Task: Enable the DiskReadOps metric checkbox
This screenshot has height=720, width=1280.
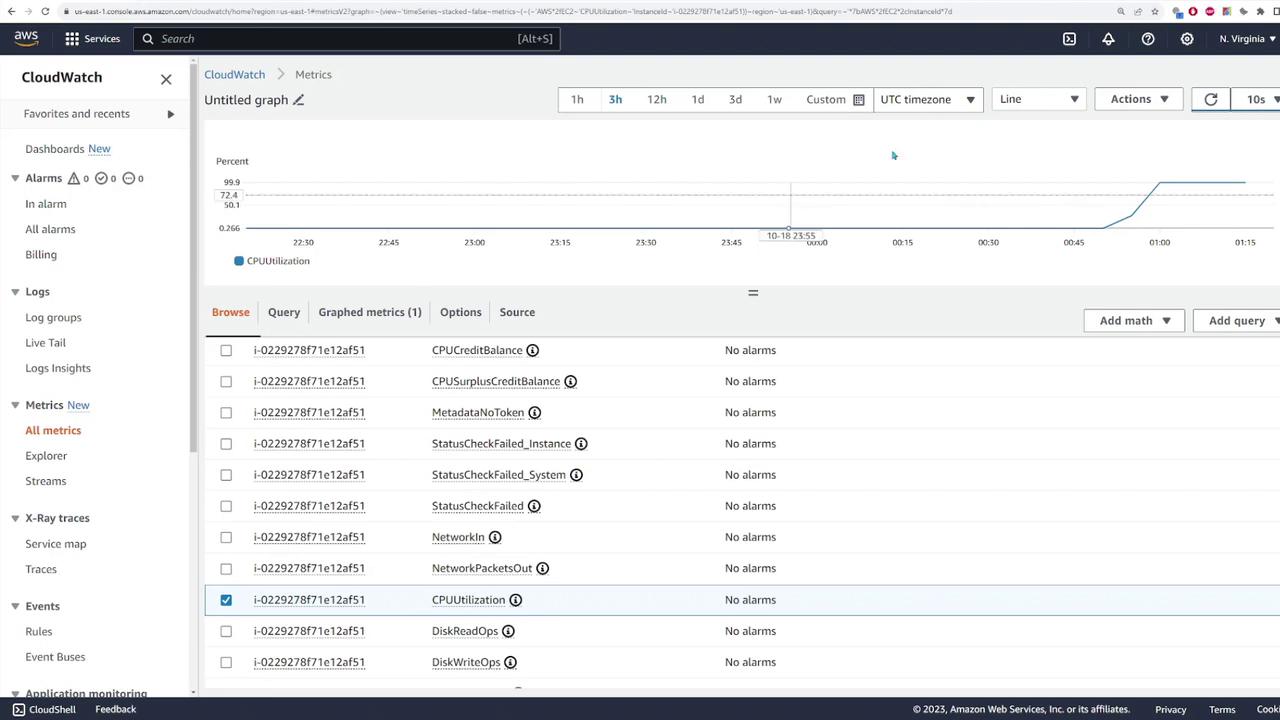Action: click(x=226, y=631)
